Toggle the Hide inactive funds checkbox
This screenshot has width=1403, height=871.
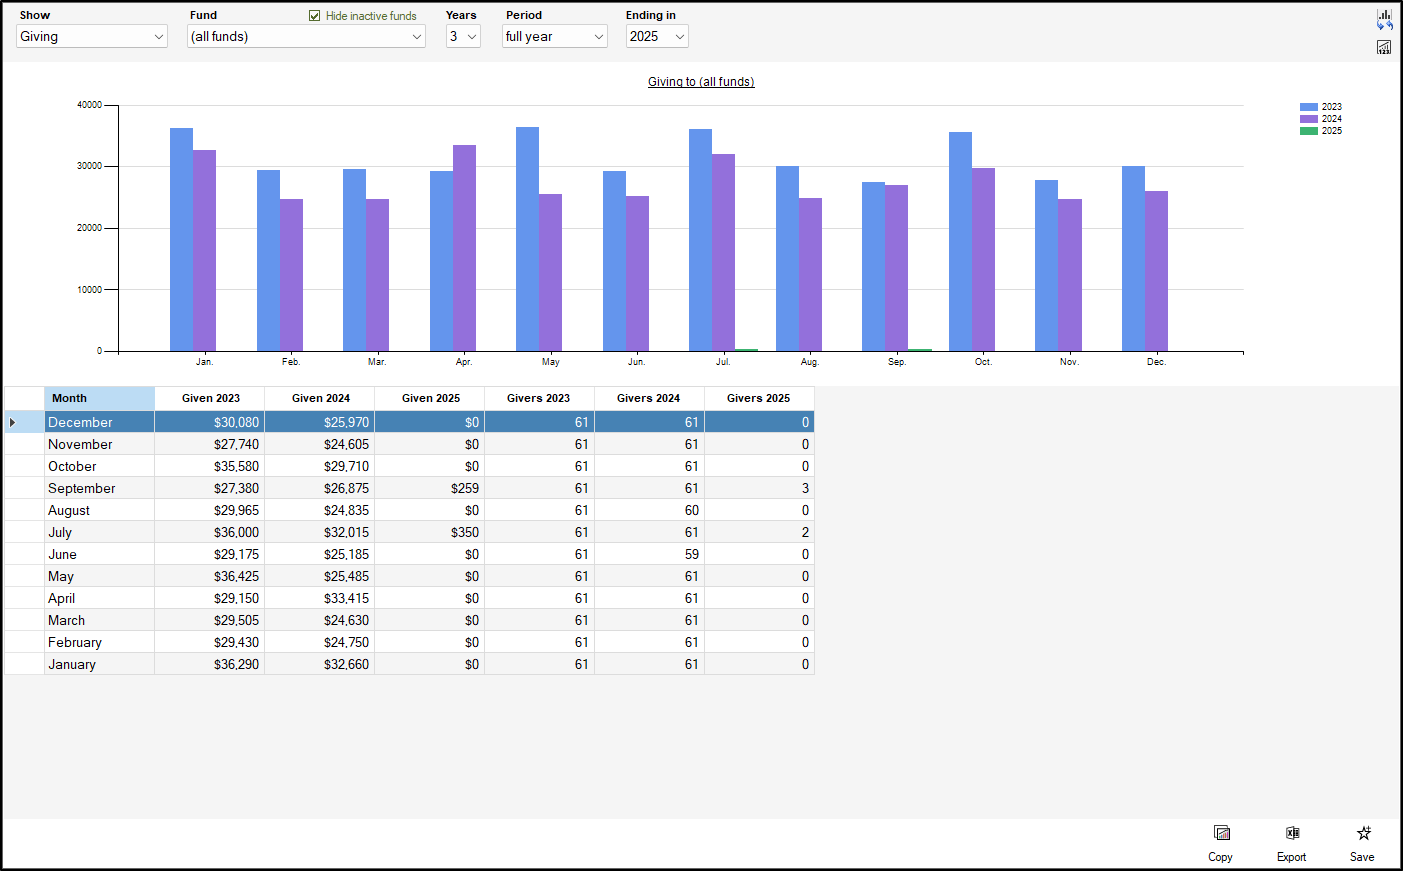(315, 16)
